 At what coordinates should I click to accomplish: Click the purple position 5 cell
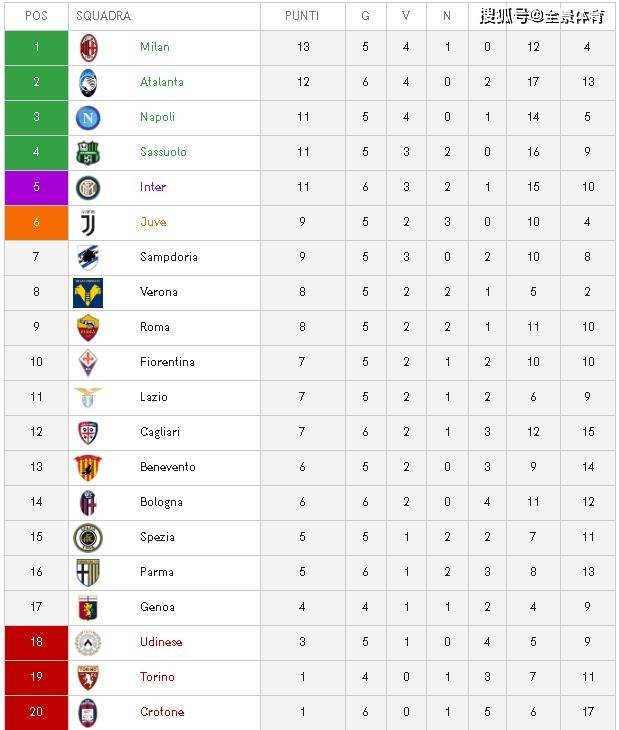[36, 187]
